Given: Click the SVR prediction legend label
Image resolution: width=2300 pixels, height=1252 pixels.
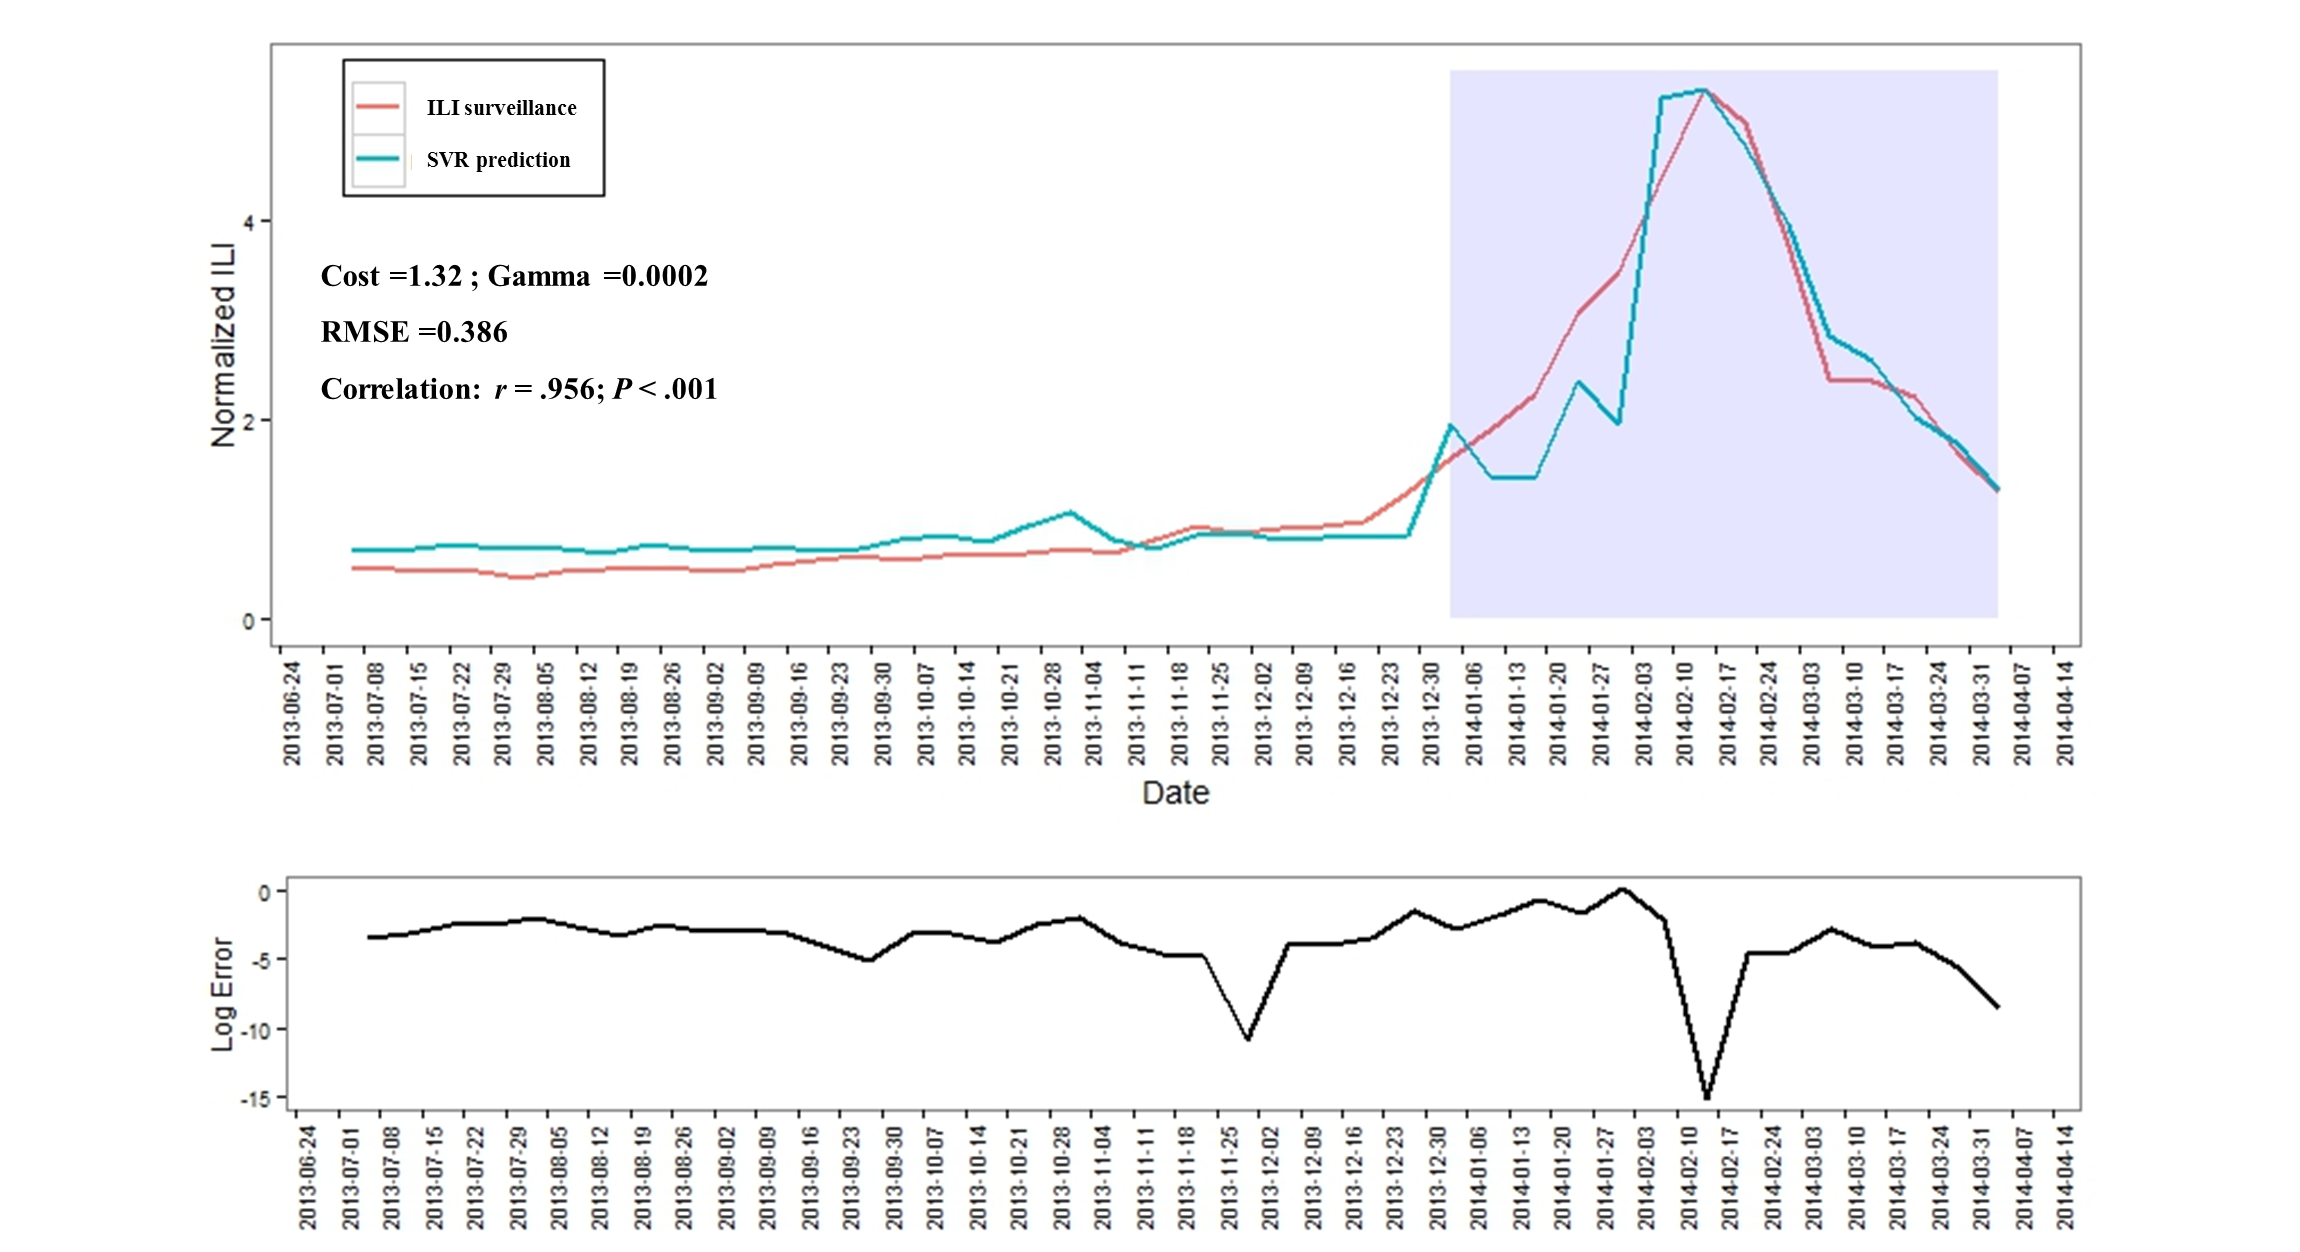Looking at the screenshot, I should point(498,160).
